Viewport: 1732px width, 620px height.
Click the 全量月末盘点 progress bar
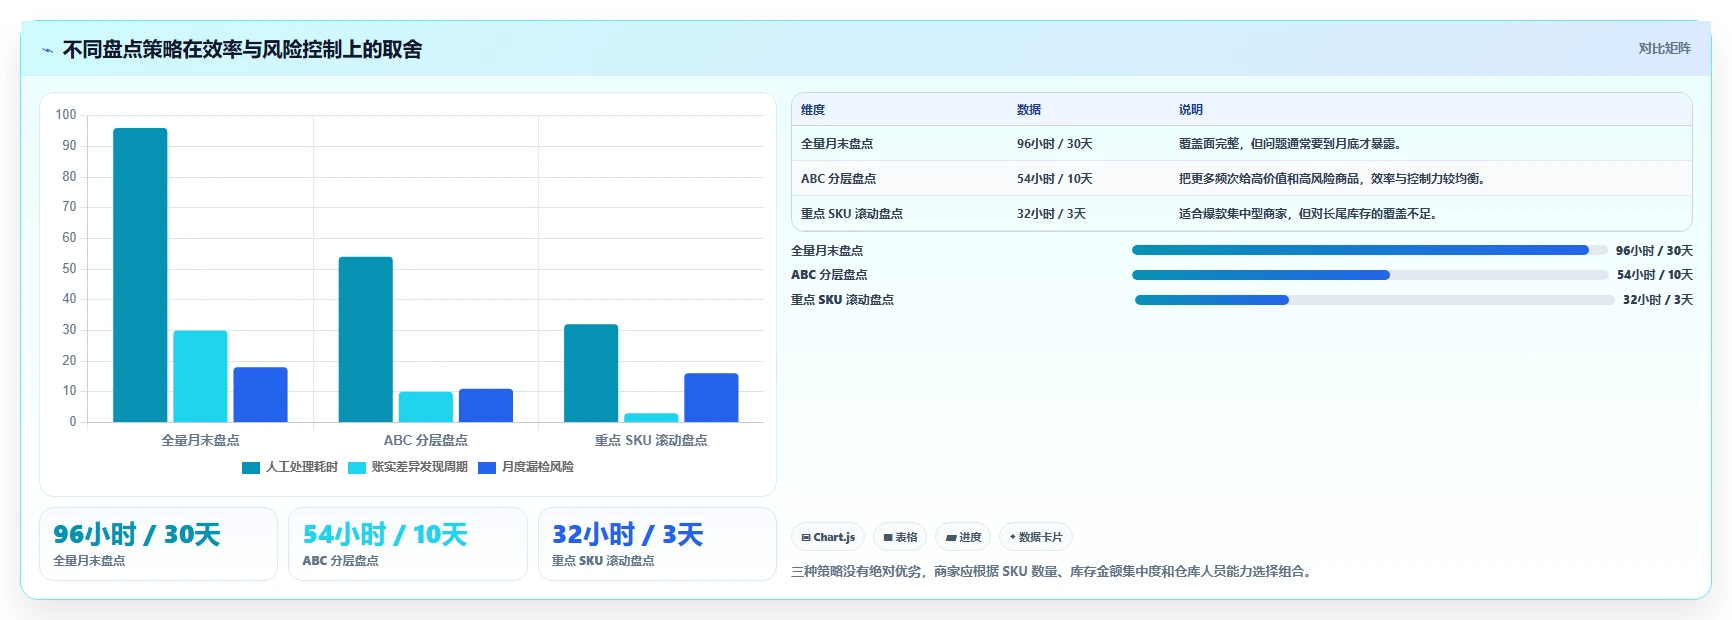pos(1370,250)
